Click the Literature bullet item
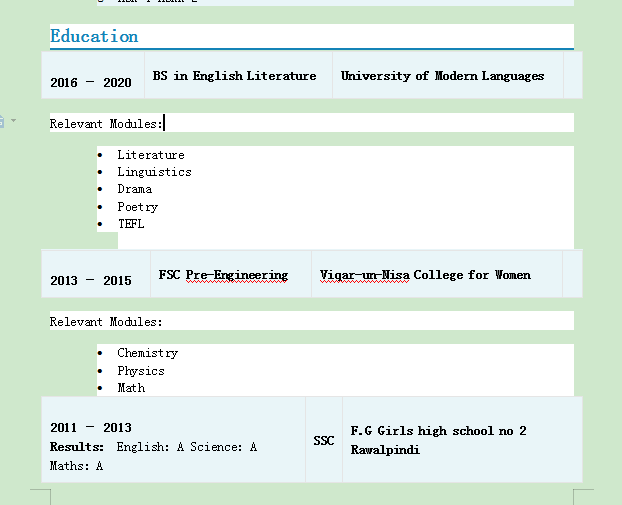 click(150, 155)
